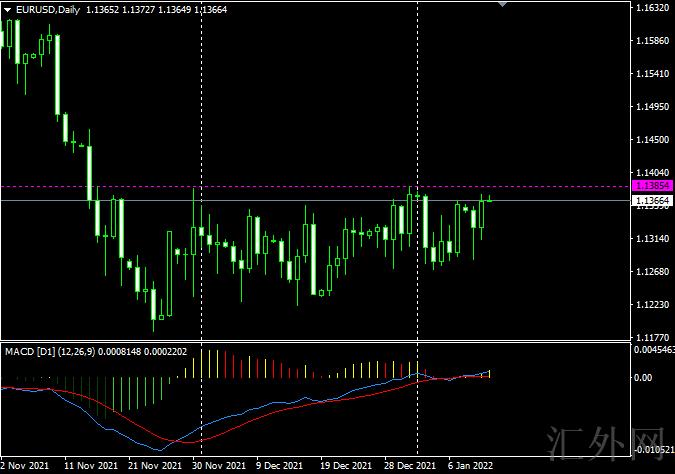Click the 0.00 level on MACD scale

pyautogui.click(x=646, y=378)
